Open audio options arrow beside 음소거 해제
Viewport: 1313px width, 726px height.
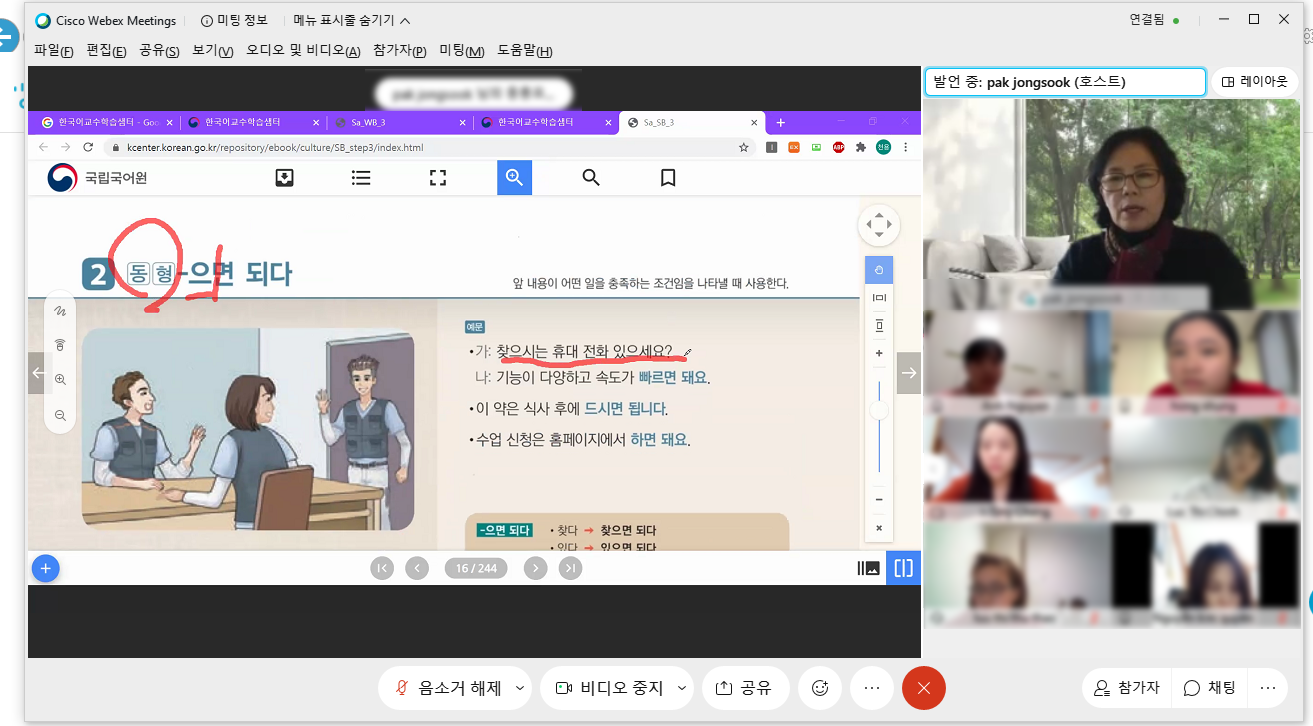520,688
